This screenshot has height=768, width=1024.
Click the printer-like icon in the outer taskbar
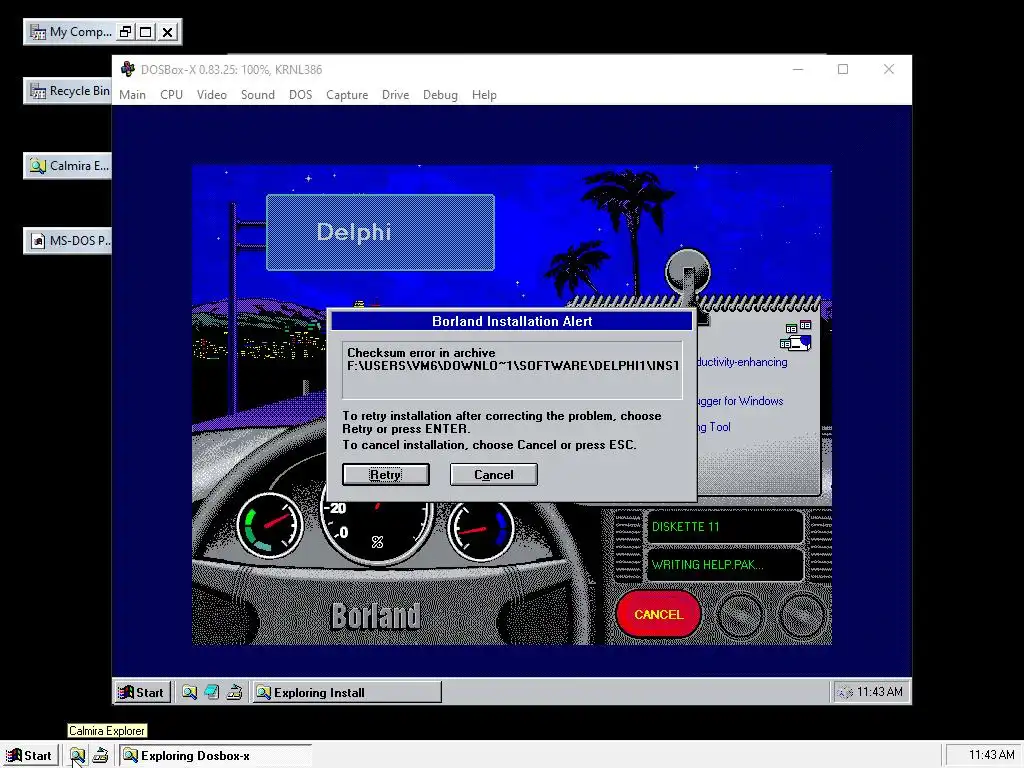tap(100, 756)
